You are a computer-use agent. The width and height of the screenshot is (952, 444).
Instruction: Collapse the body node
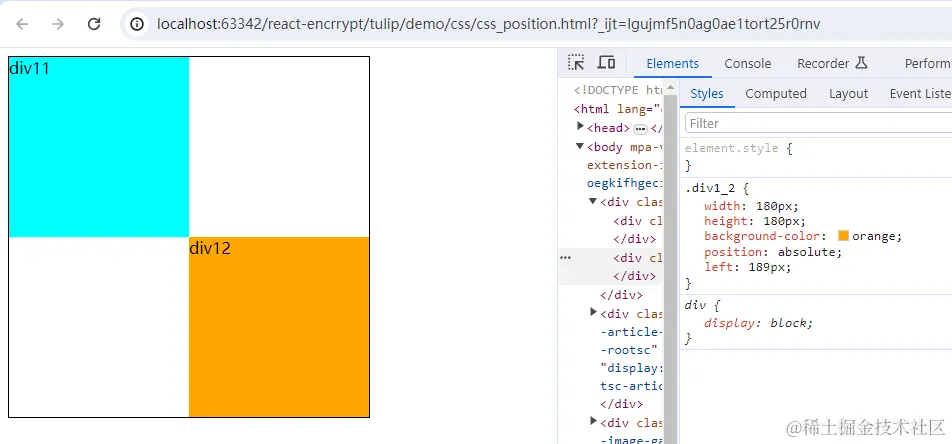(580, 146)
